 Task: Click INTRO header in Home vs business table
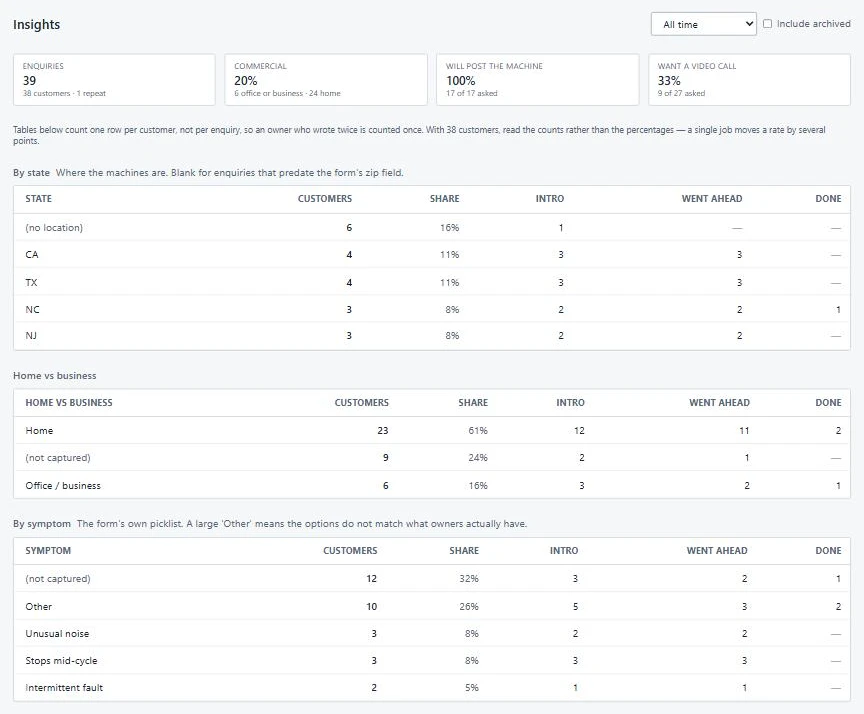click(x=570, y=403)
